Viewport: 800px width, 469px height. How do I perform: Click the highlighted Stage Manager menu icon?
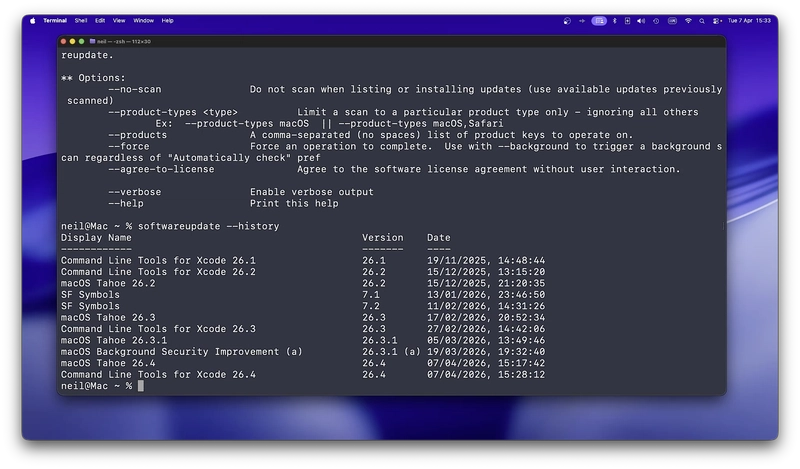coord(599,21)
